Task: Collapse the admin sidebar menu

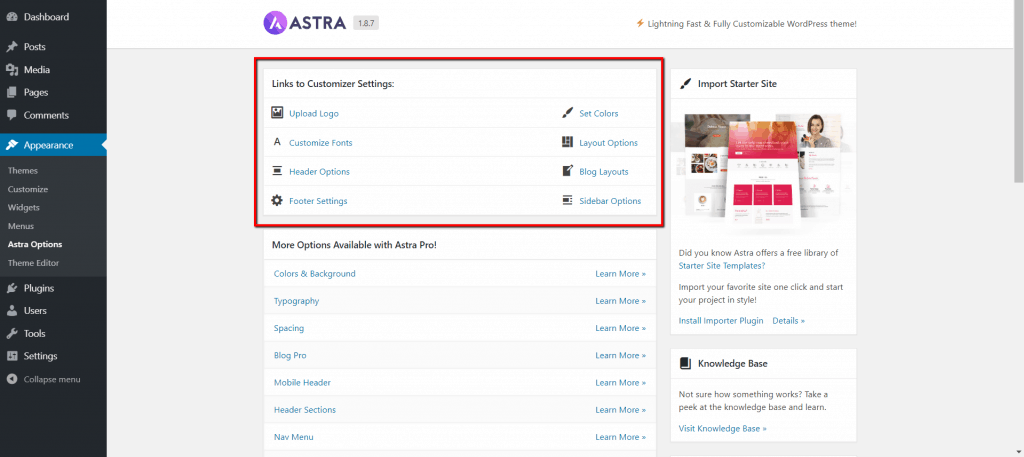Action: pyautogui.click(x=54, y=379)
